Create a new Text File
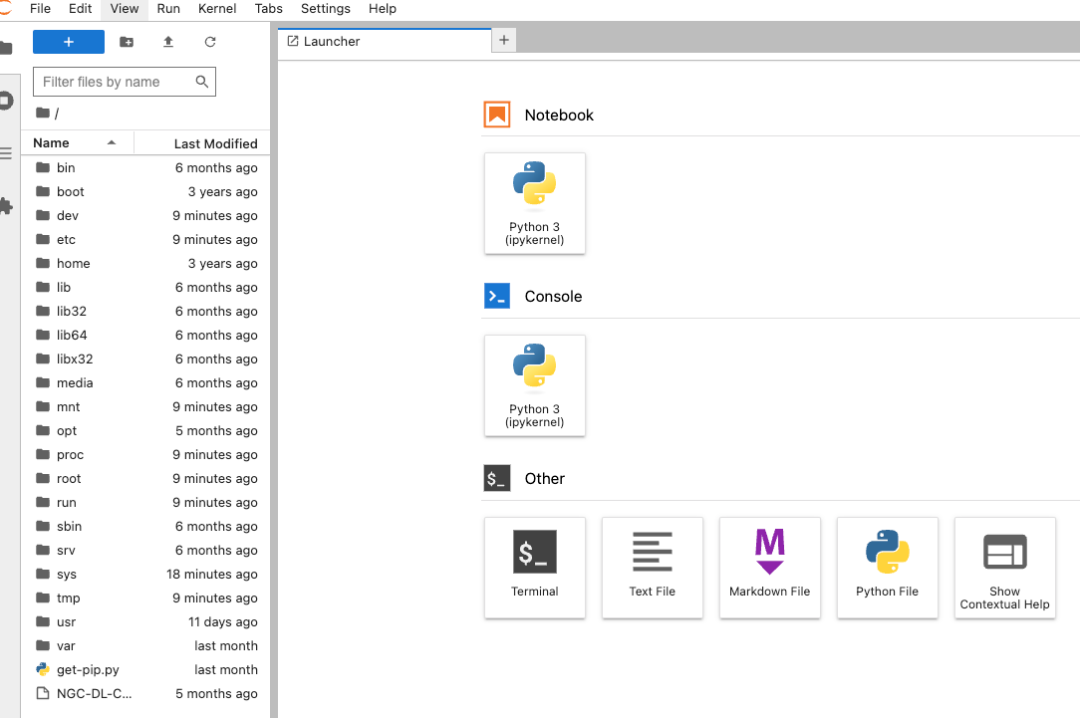Image resolution: width=1080 pixels, height=718 pixels. tap(652, 568)
